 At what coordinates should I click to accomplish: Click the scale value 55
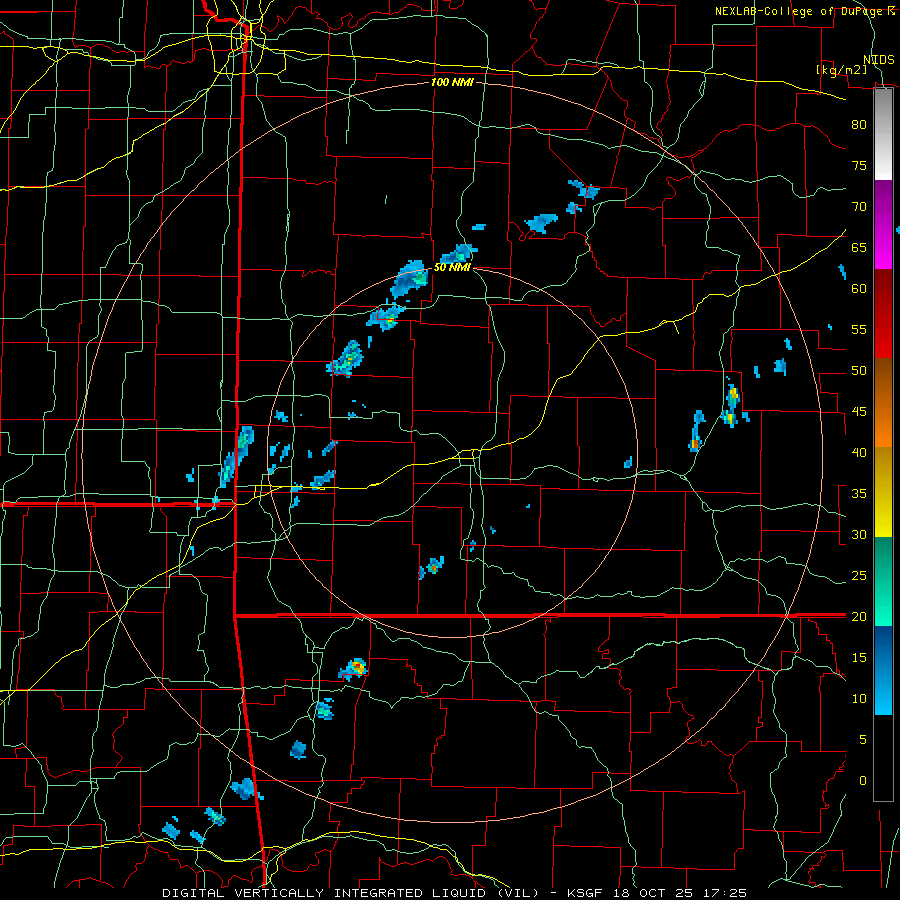click(x=859, y=329)
